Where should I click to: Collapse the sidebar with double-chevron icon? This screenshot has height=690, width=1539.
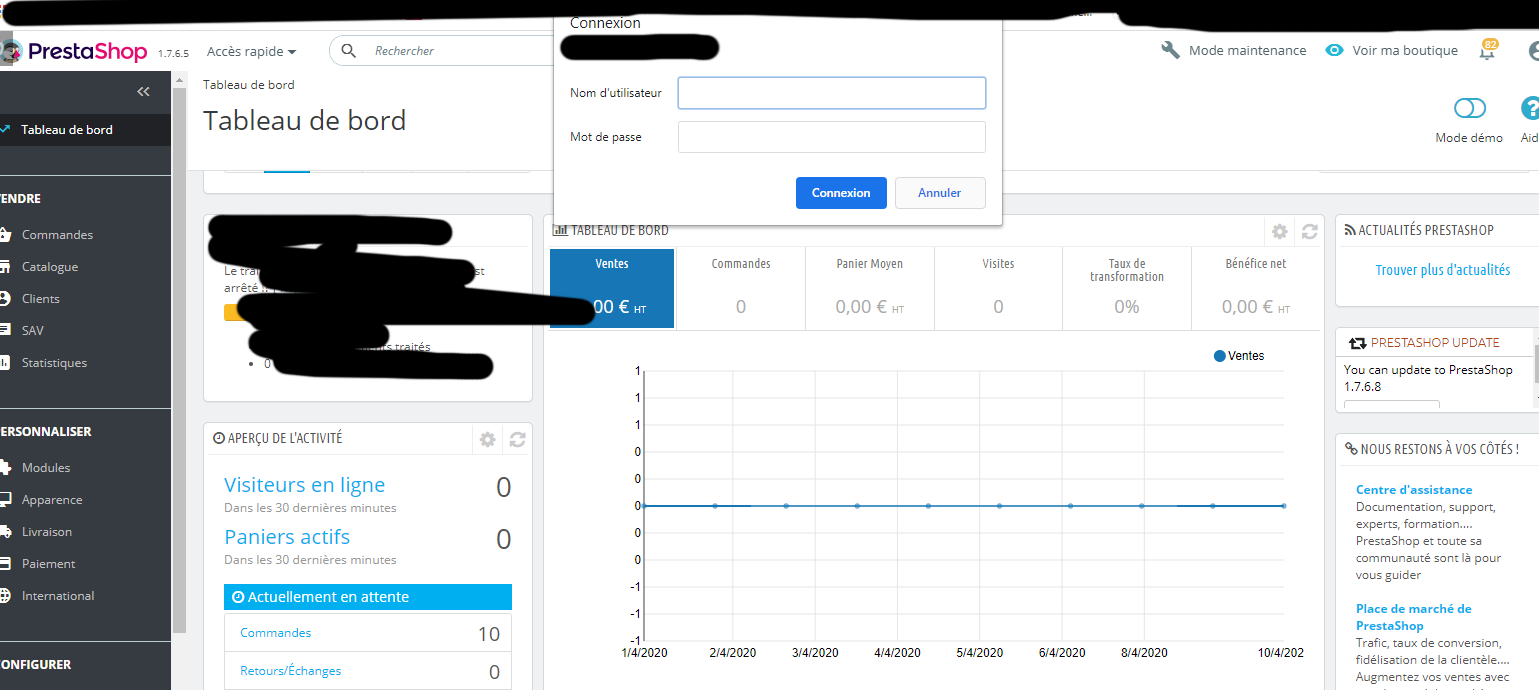point(143,91)
